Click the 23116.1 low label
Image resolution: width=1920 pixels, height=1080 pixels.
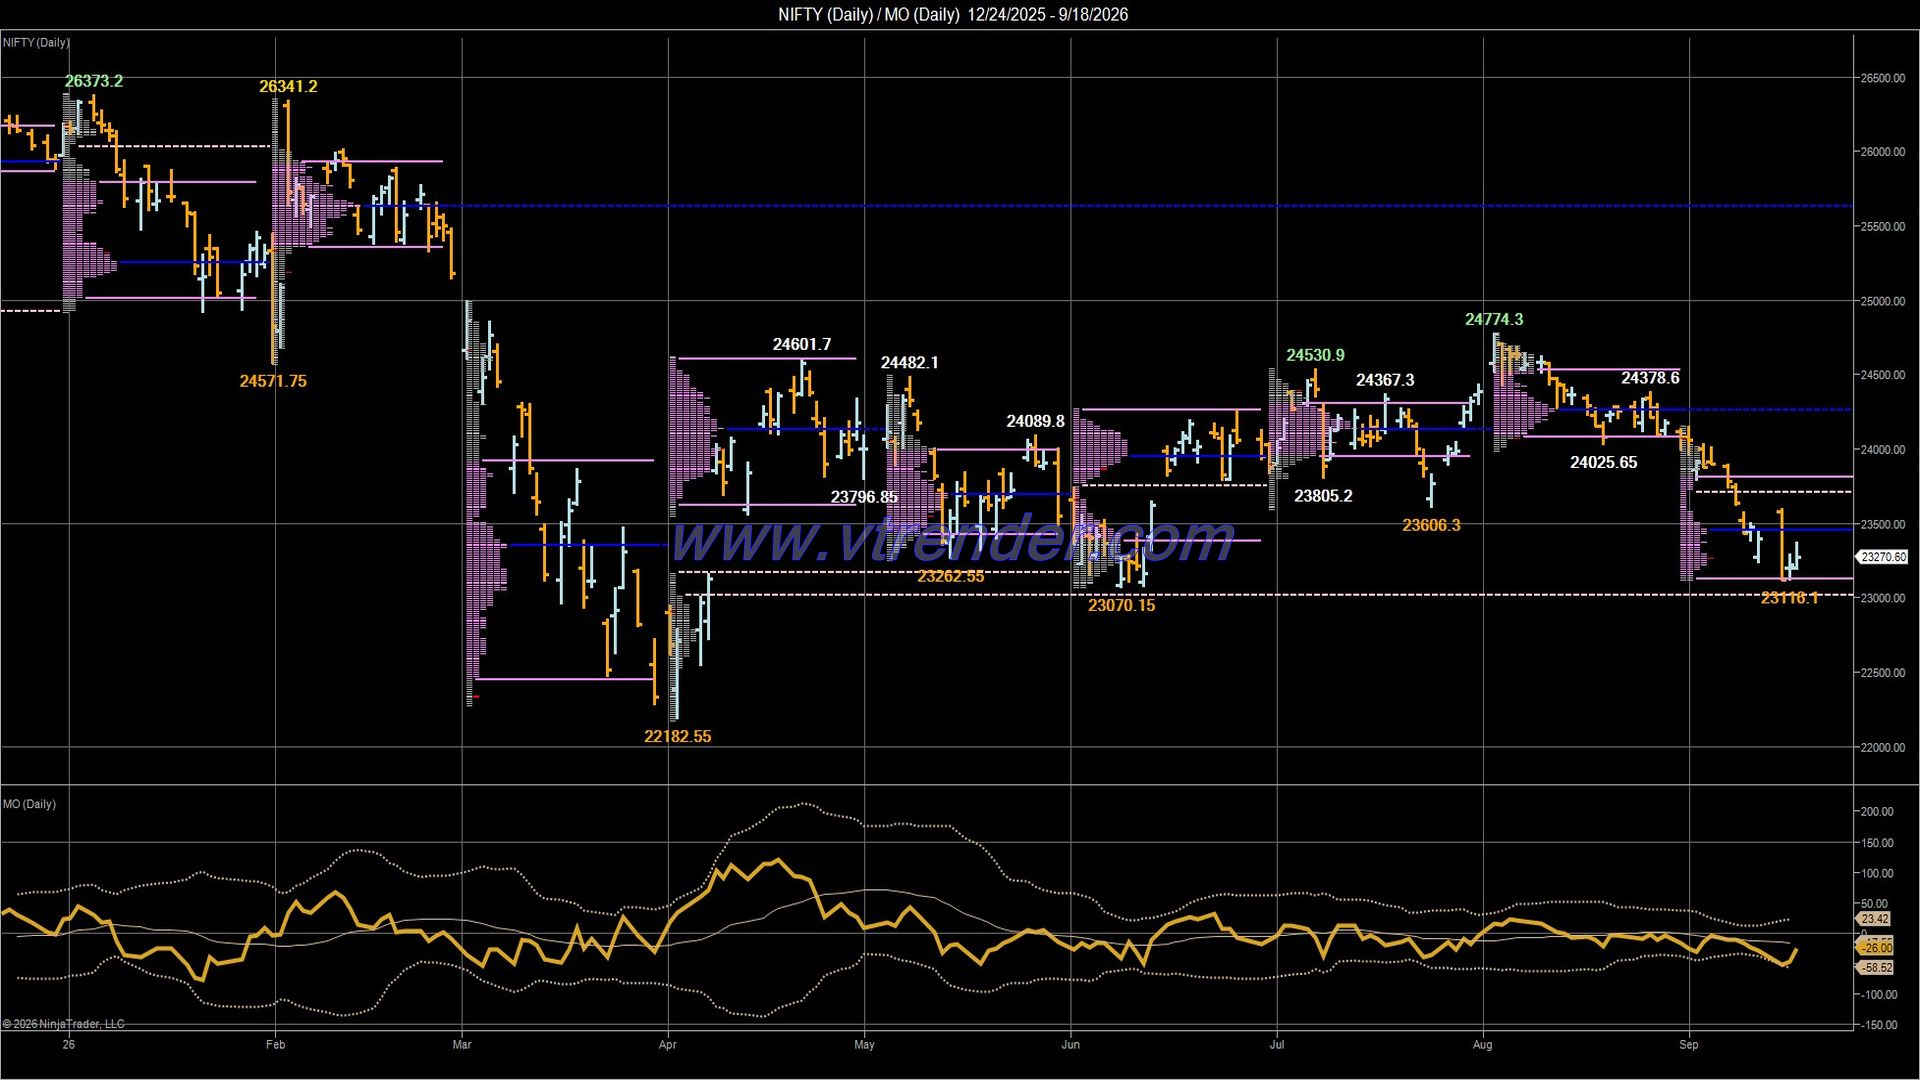click(x=1790, y=598)
